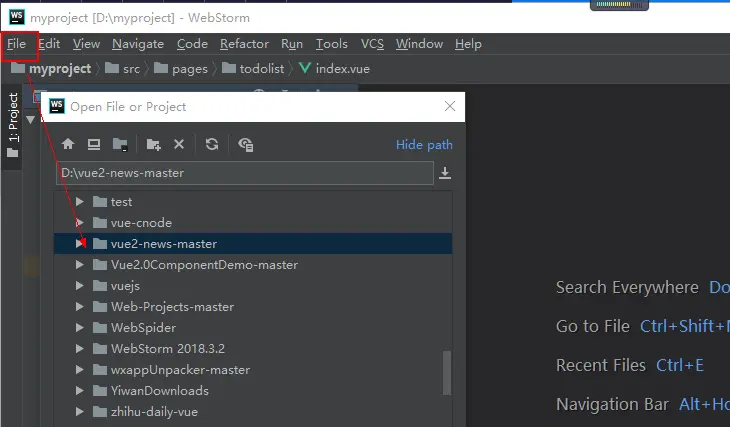Open the Help menu
This screenshot has width=730, height=427.
point(468,44)
